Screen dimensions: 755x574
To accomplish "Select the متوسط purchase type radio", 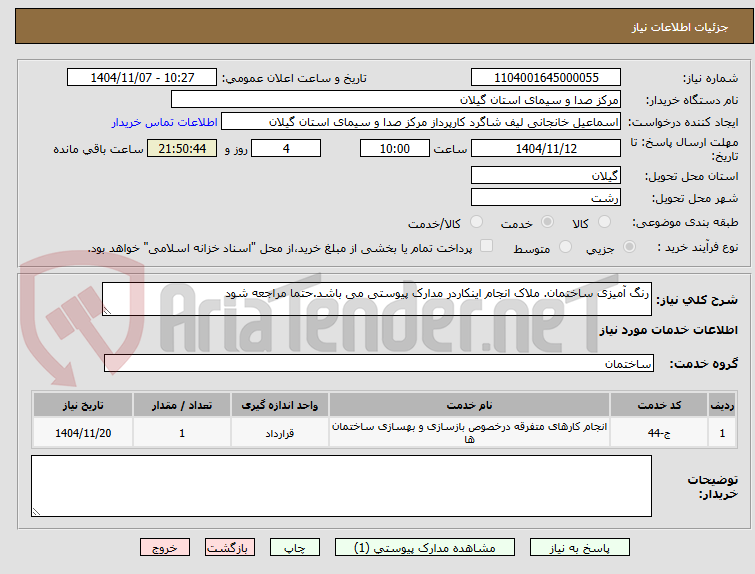I will (565, 247).
